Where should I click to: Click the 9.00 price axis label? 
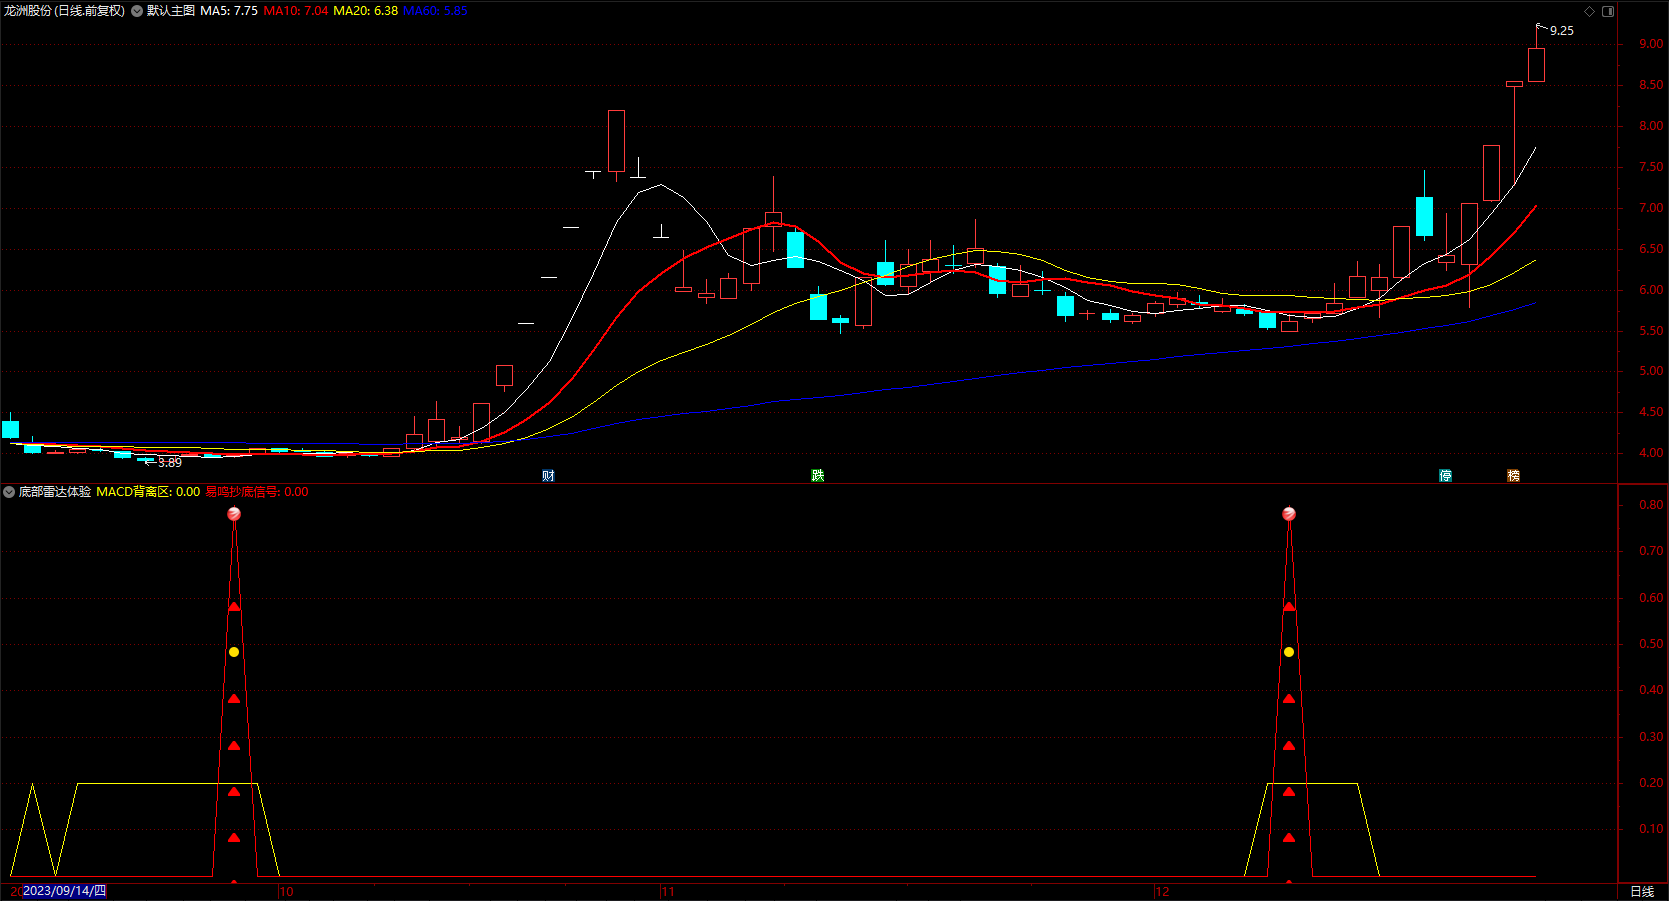(x=1651, y=44)
